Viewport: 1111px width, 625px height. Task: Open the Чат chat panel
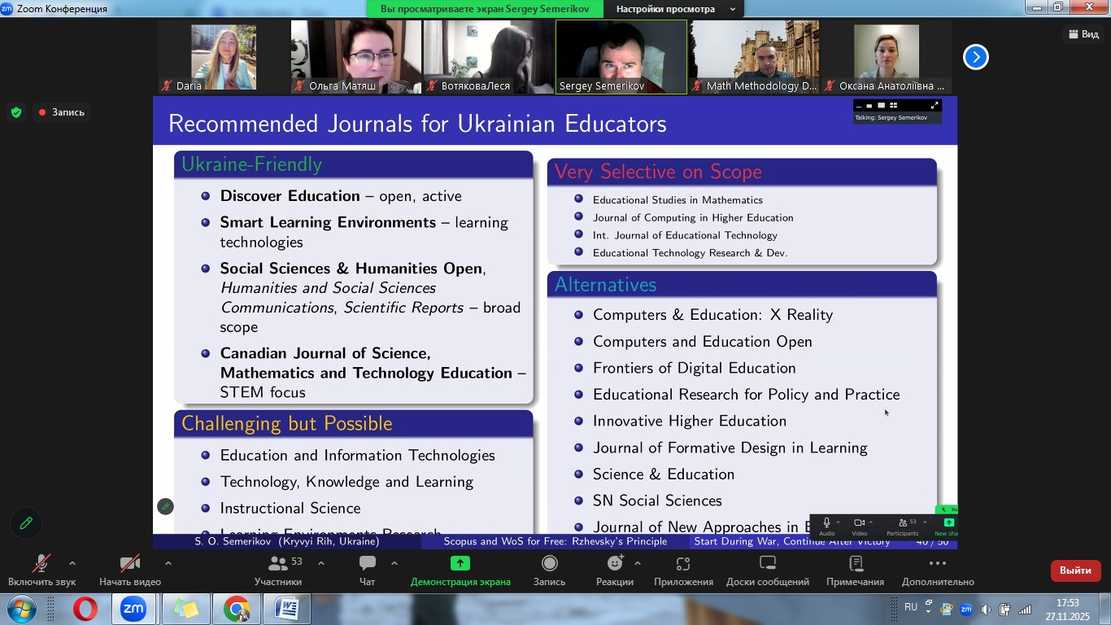[x=367, y=565]
